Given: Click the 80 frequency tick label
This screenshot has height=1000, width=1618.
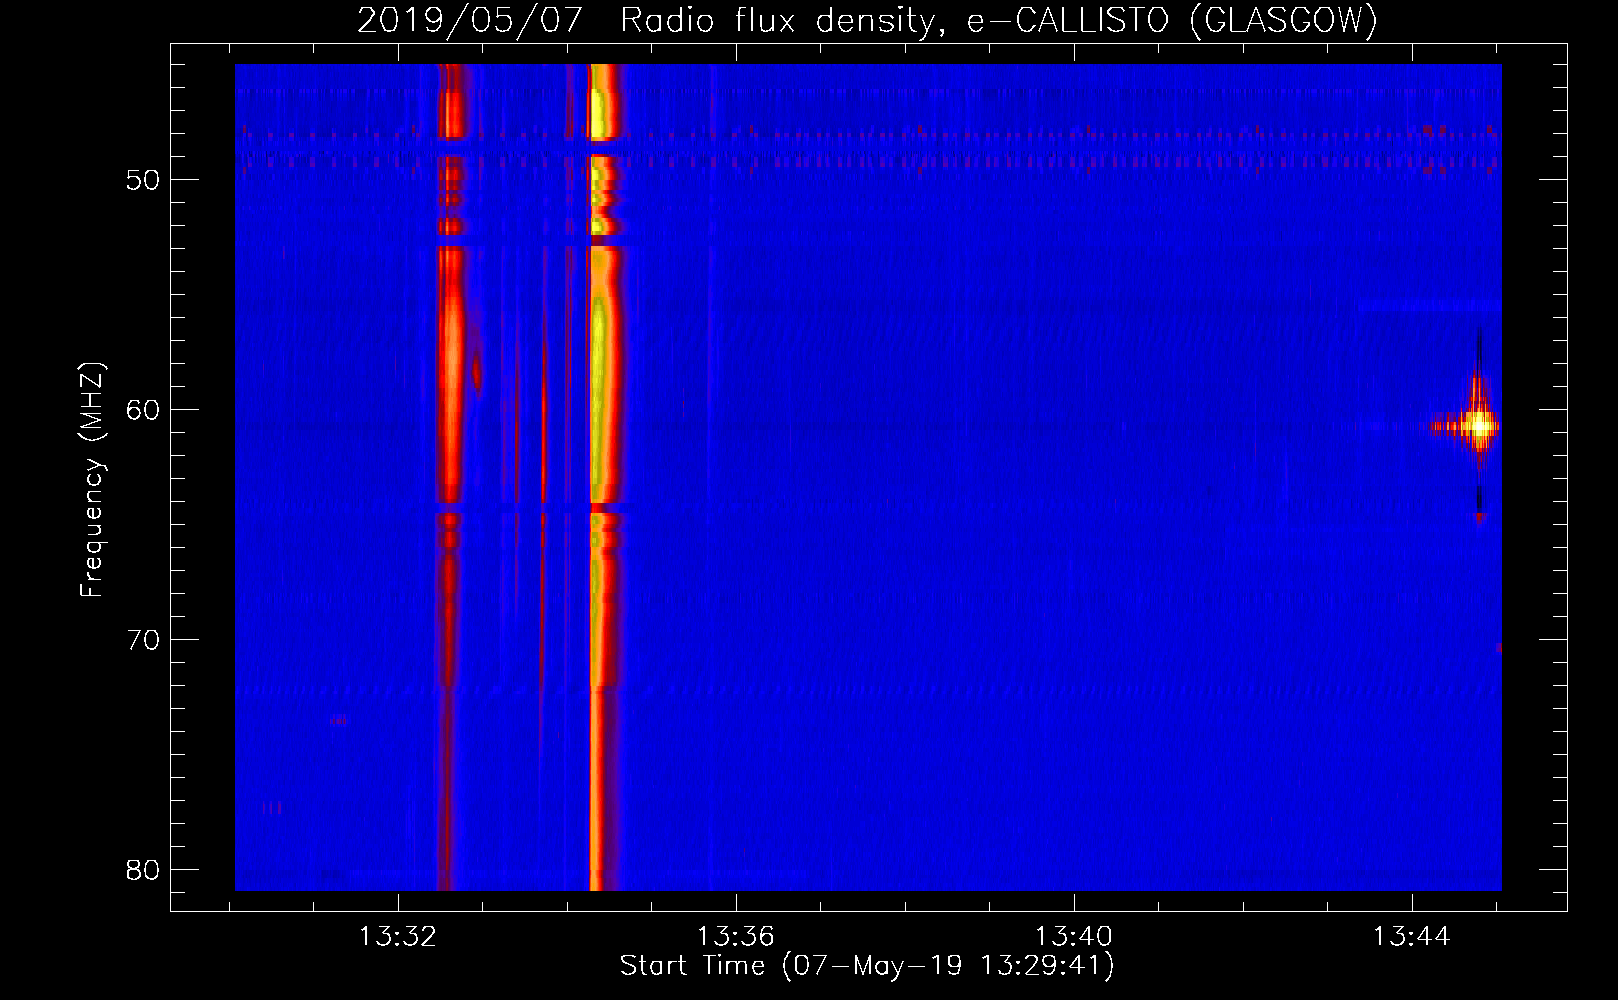Looking at the screenshot, I should coord(143,870).
